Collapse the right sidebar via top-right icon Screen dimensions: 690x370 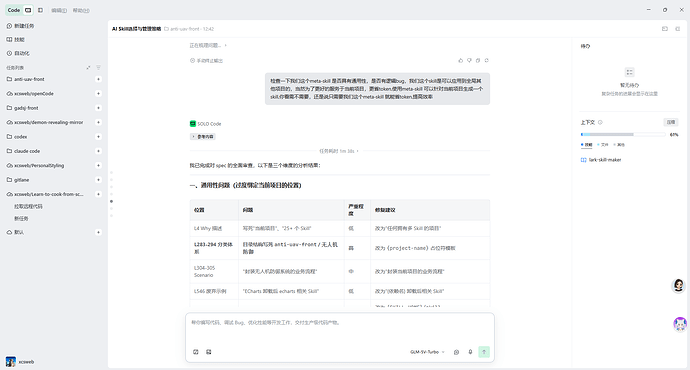point(677,29)
